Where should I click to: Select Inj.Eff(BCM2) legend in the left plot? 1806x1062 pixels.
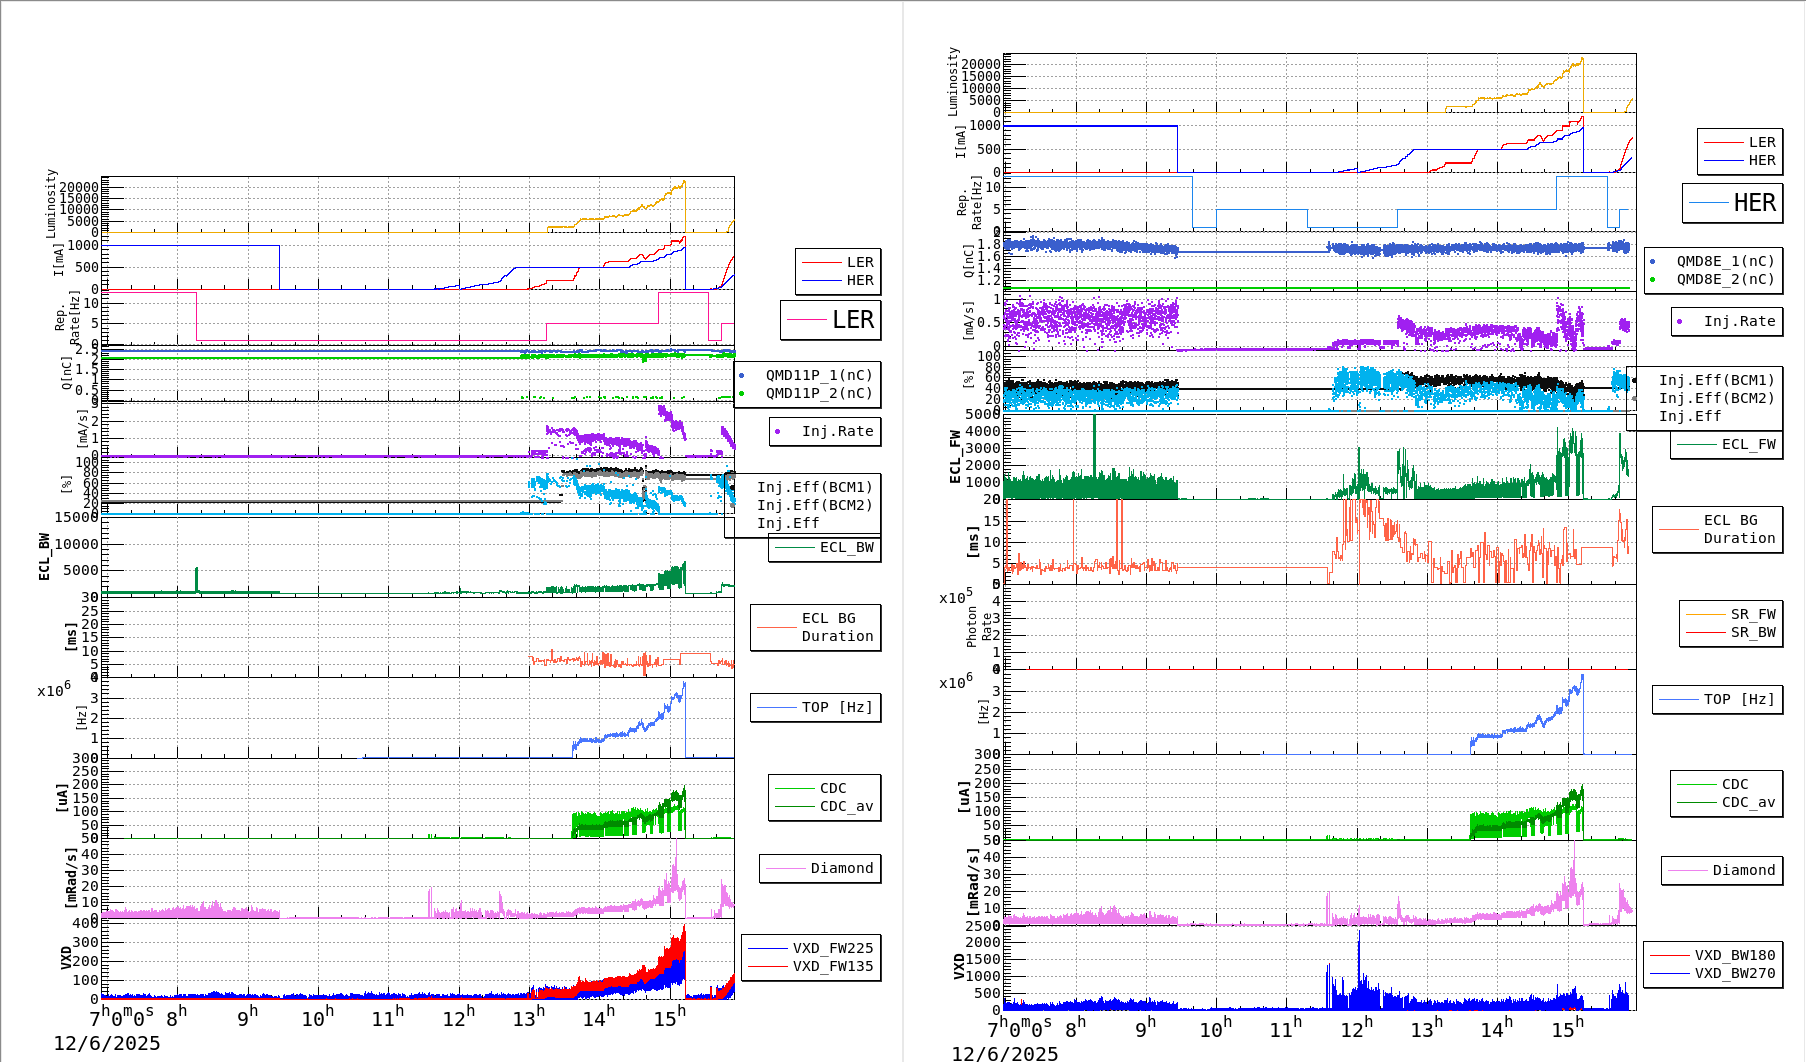[815, 505]
